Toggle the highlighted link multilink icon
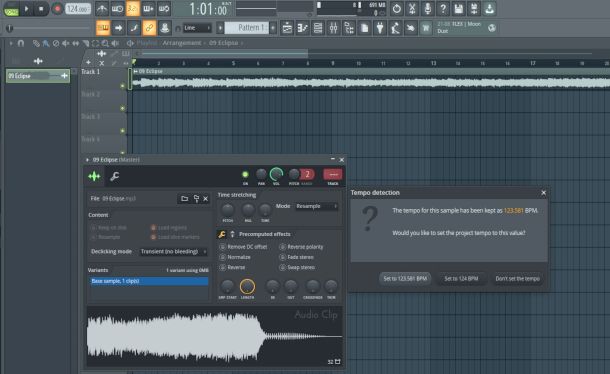 pos(149,28)
